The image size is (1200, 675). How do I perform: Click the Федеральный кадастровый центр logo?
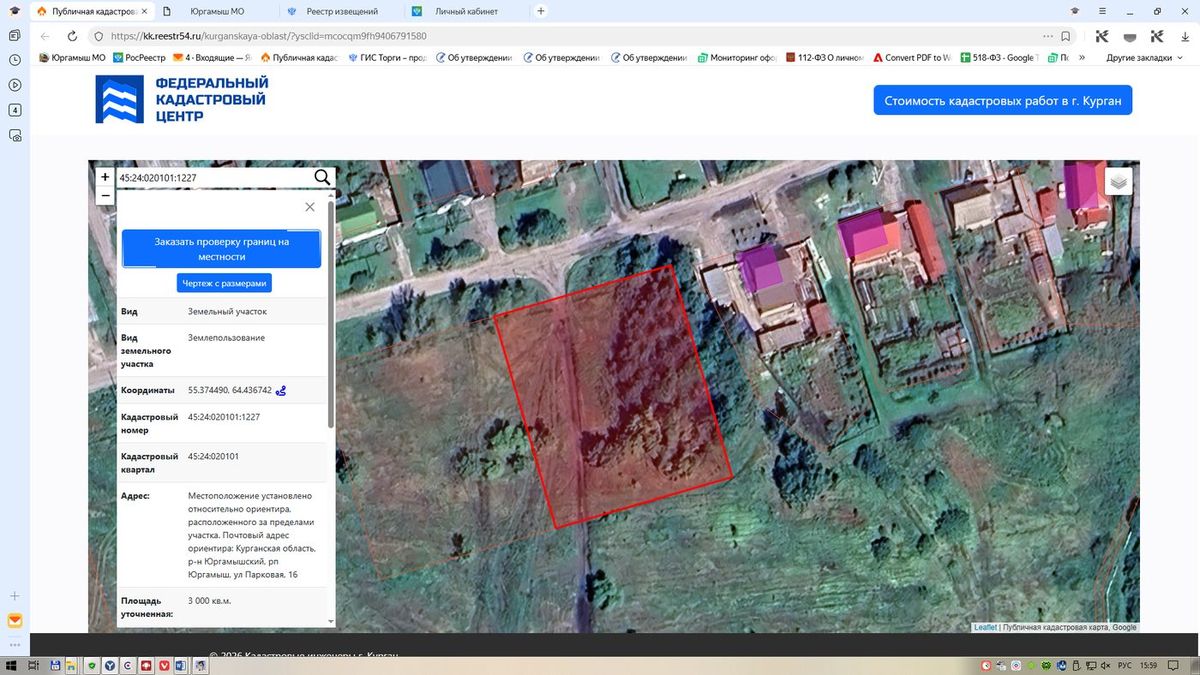point(182,99)
